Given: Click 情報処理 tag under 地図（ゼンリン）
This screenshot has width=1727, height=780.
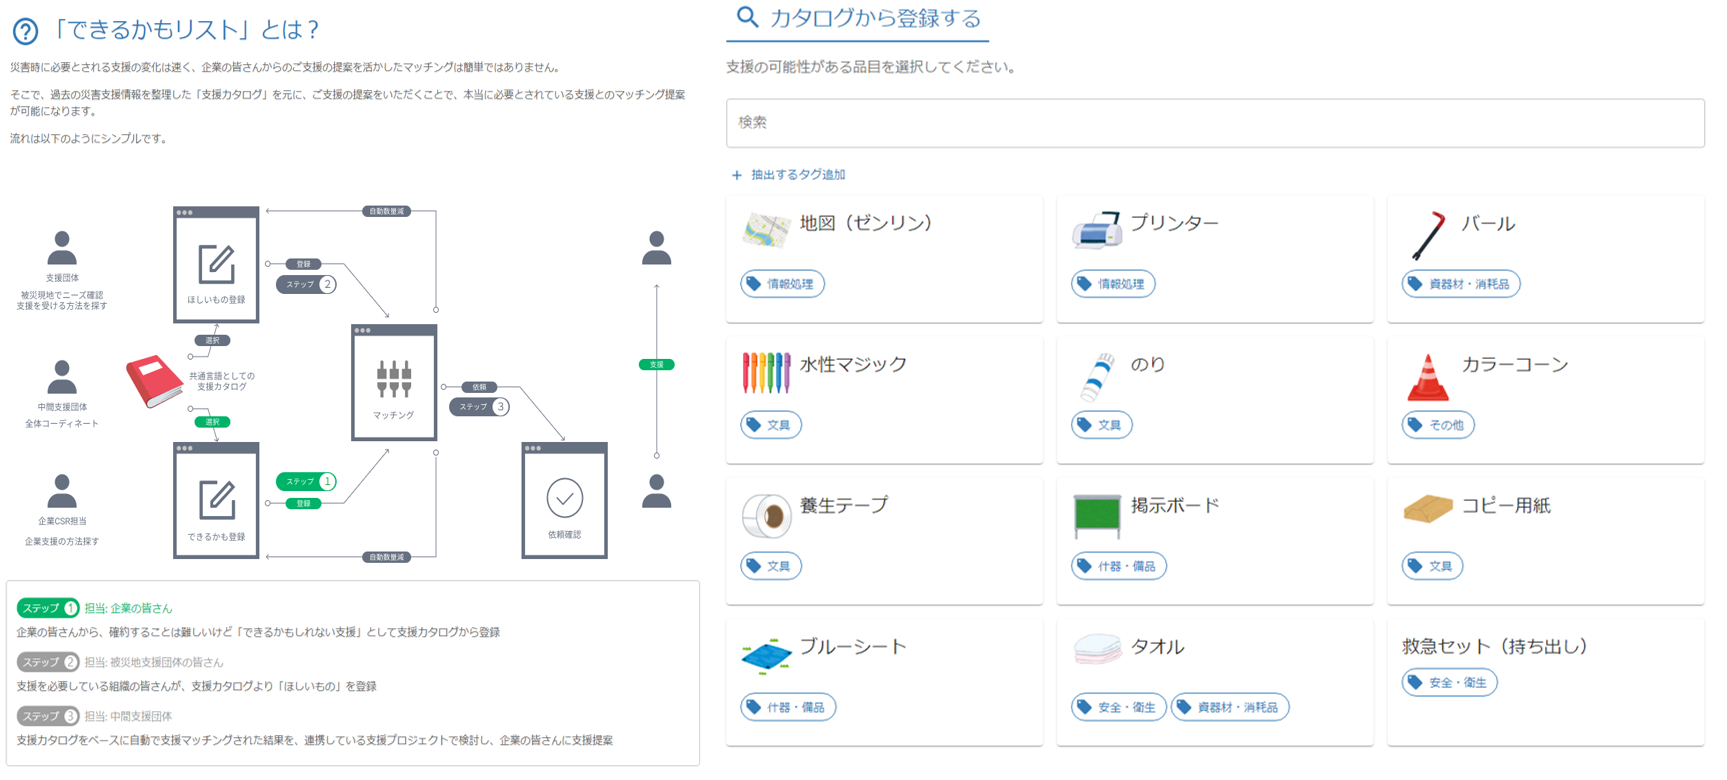Looking at the screenshot, I should pos(783,284).
